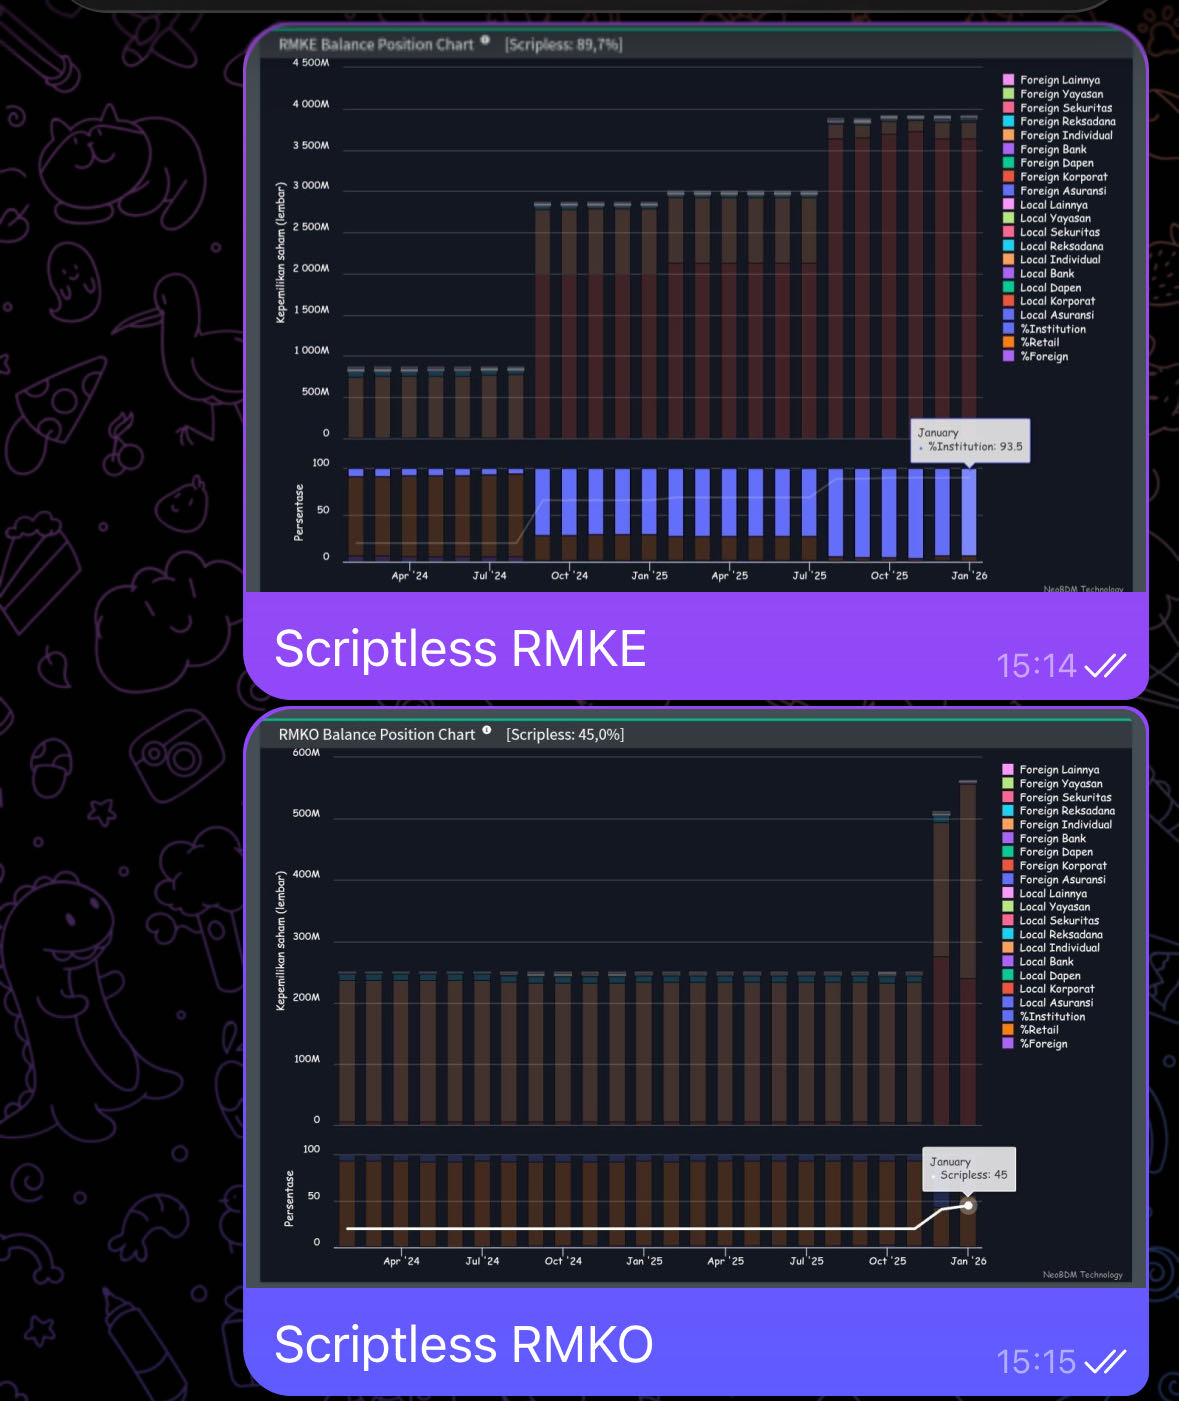1179x1401 pixels.
Task: Select Local Asuransi entry in RMKE legend
Action: (x=1048, y=315)
